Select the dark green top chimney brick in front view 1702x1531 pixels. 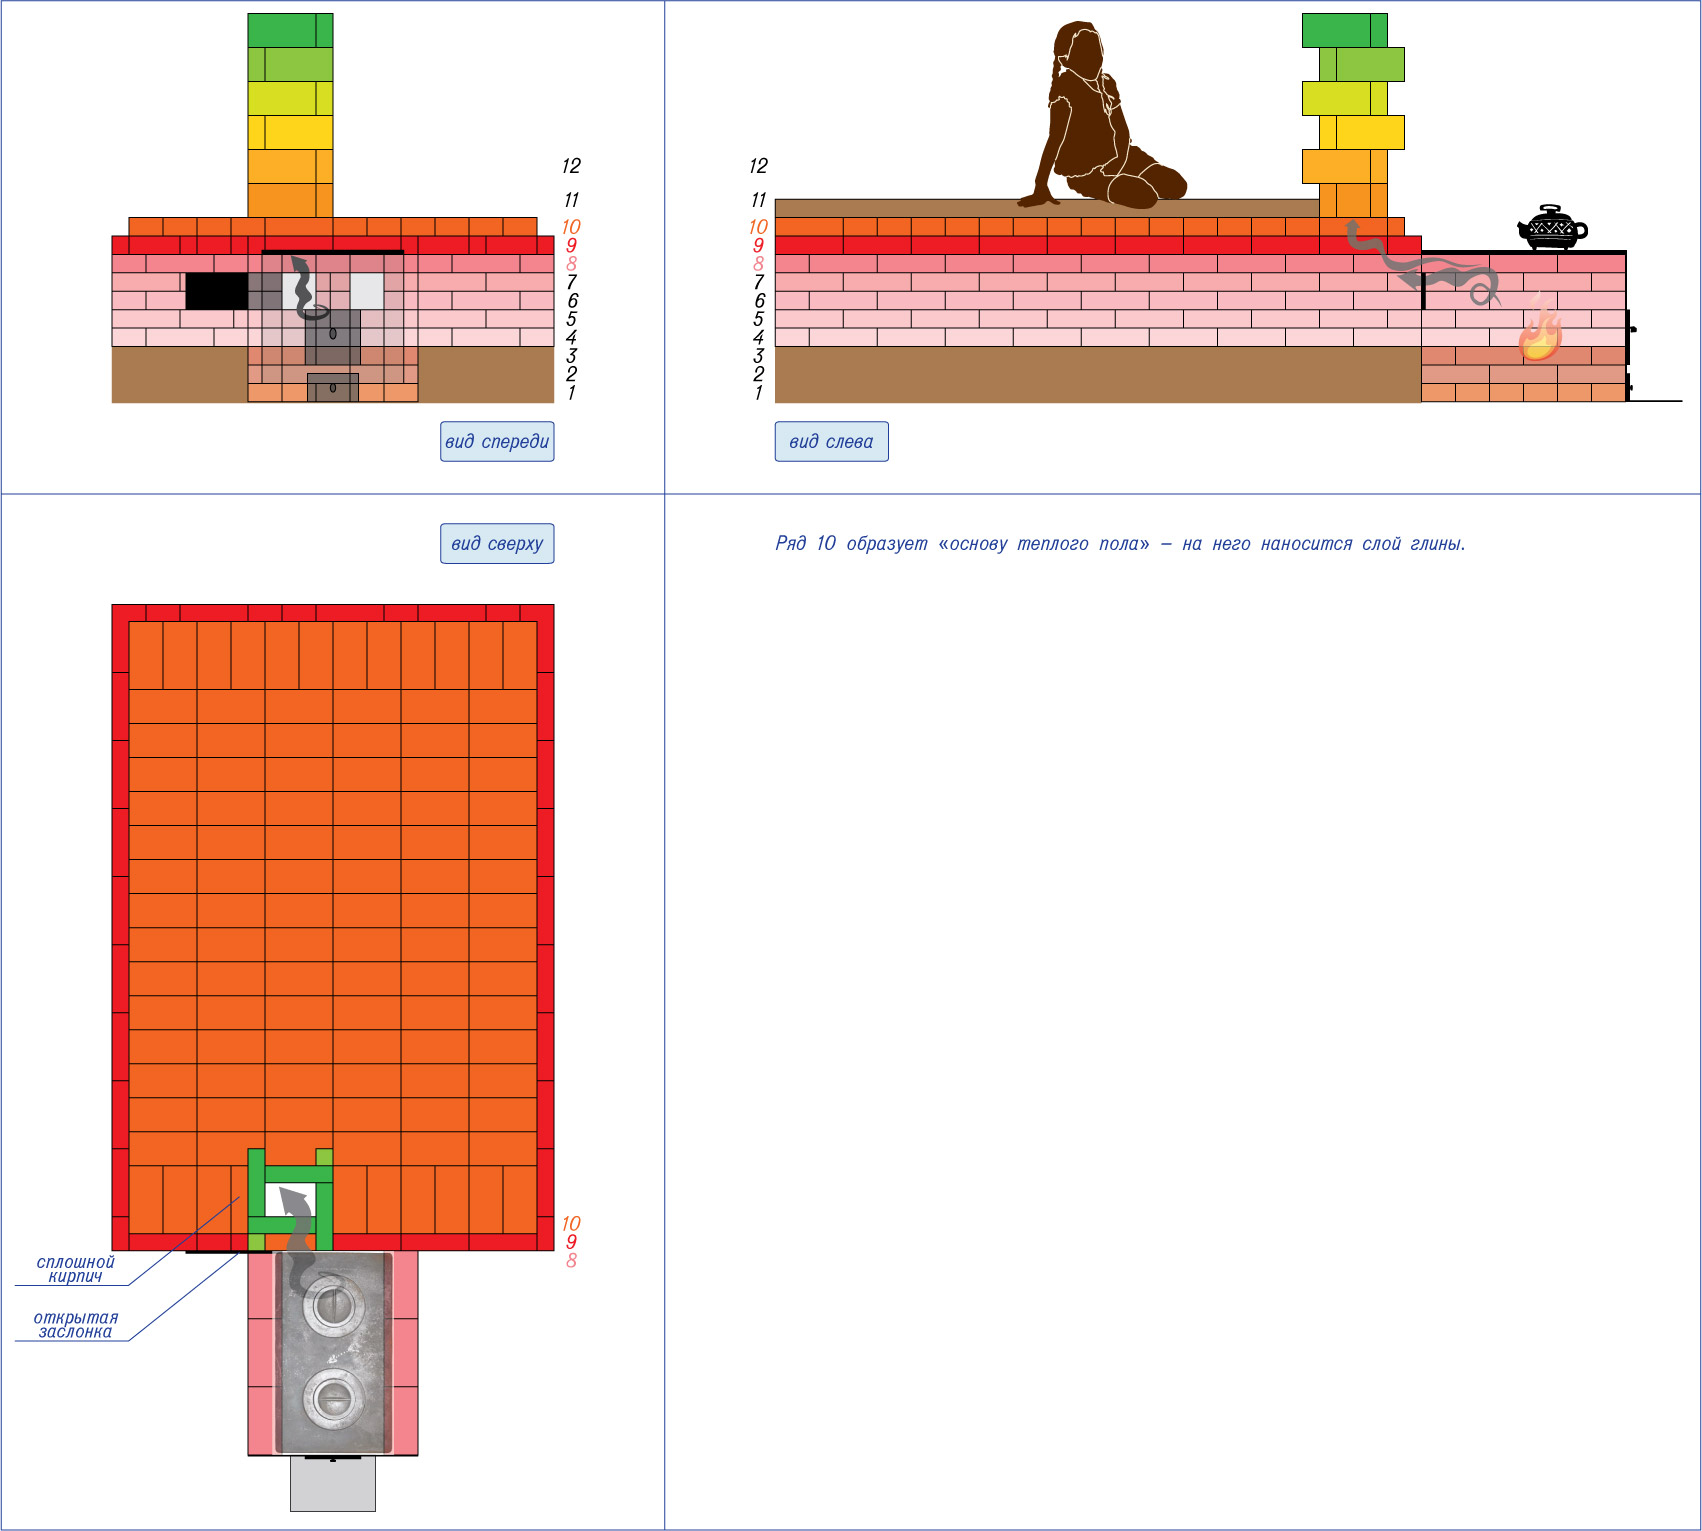pos(290,30)
